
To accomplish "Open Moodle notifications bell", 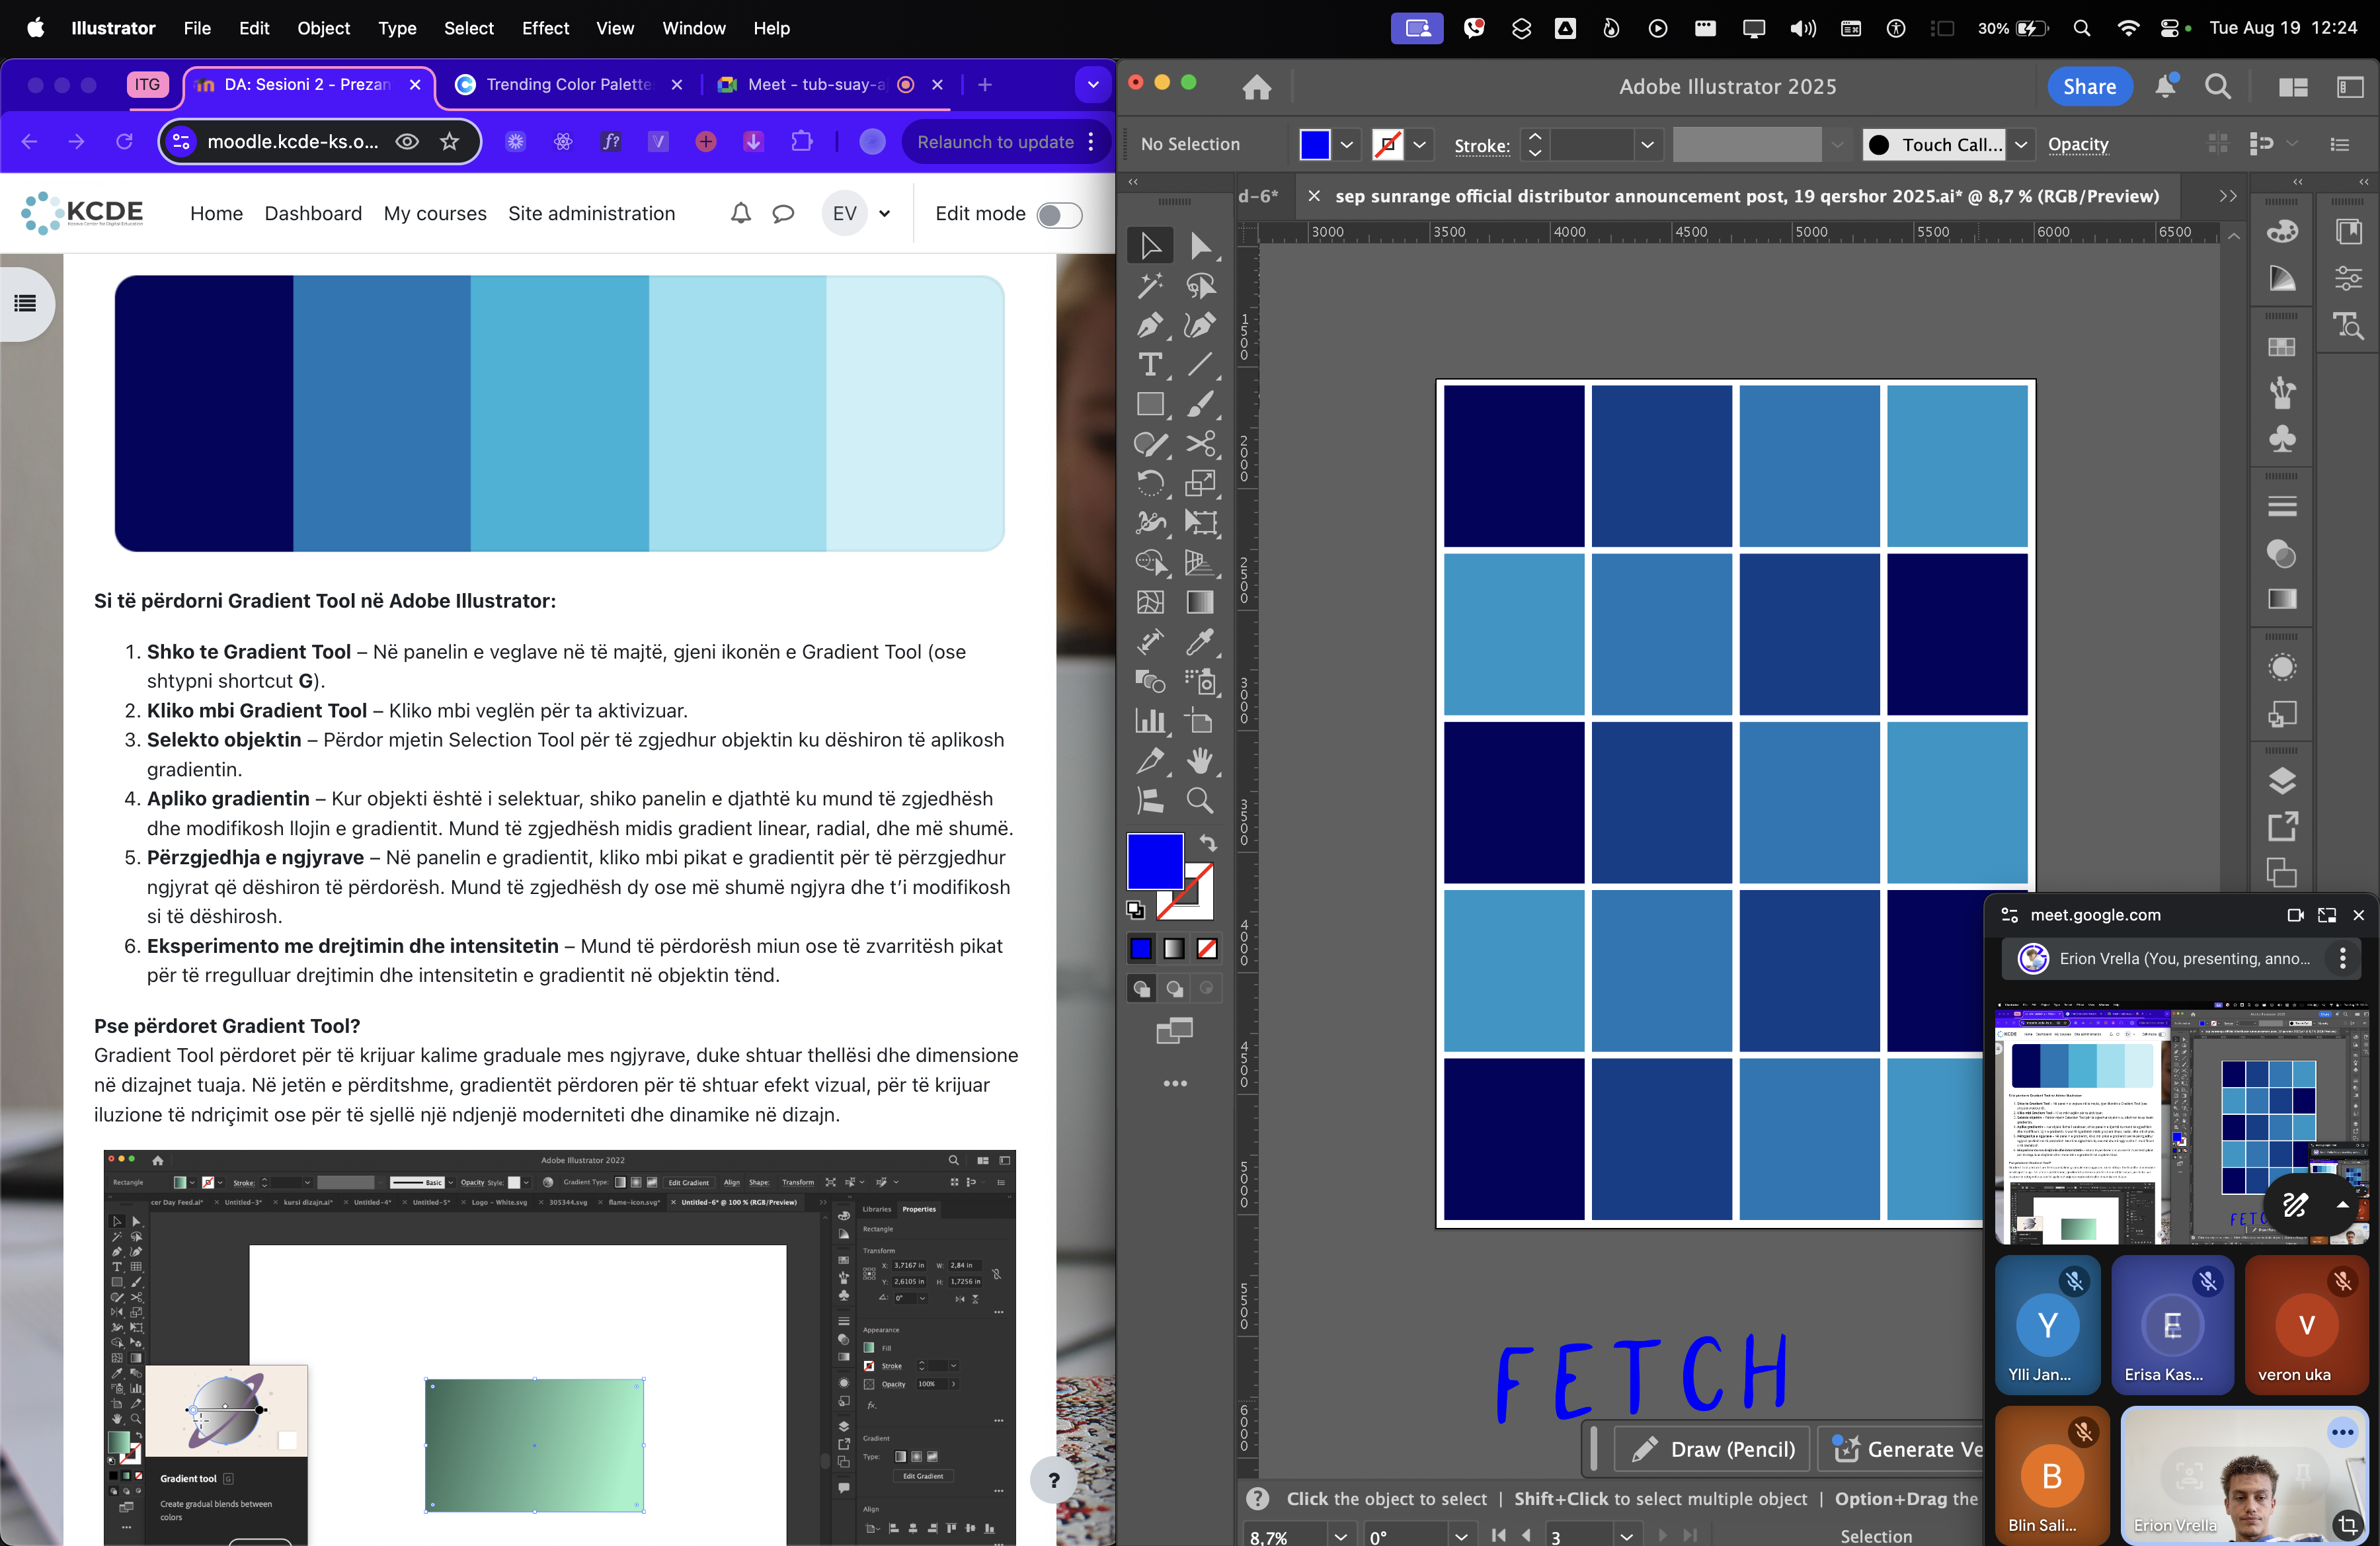I will coord(740,213).
